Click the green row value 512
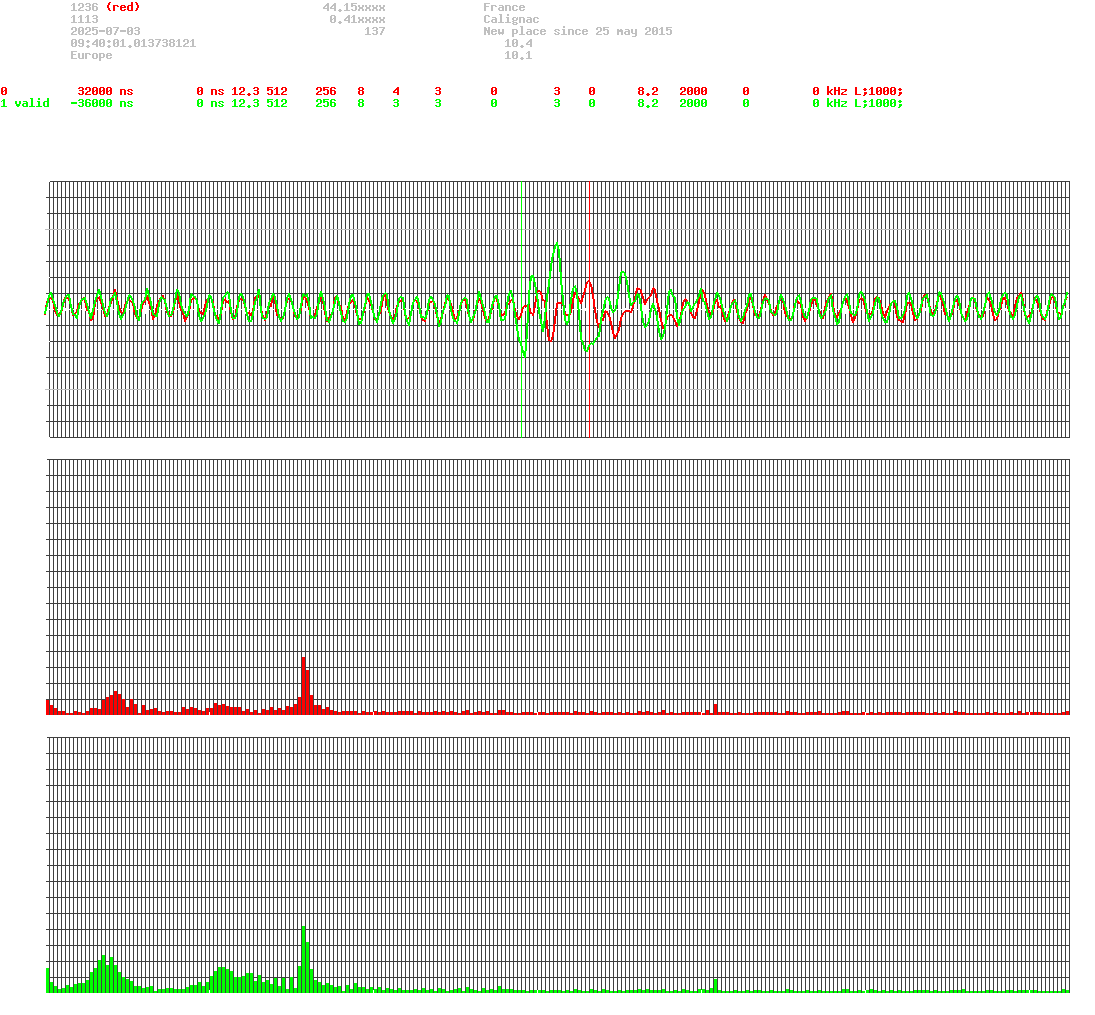Image resolution: width=1095 pixels, height=1015 pixels. point(277,103)
